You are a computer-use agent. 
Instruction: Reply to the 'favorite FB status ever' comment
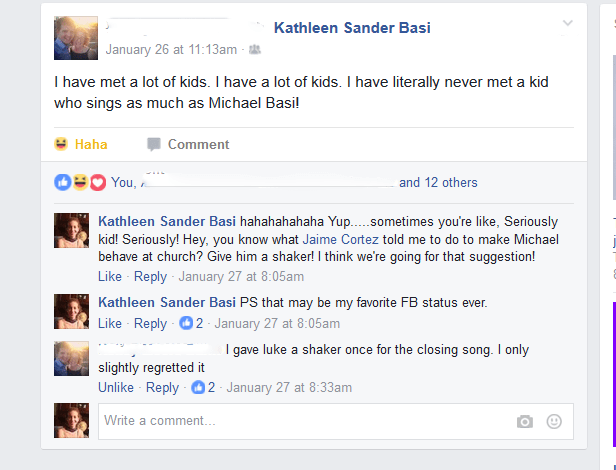150,323
